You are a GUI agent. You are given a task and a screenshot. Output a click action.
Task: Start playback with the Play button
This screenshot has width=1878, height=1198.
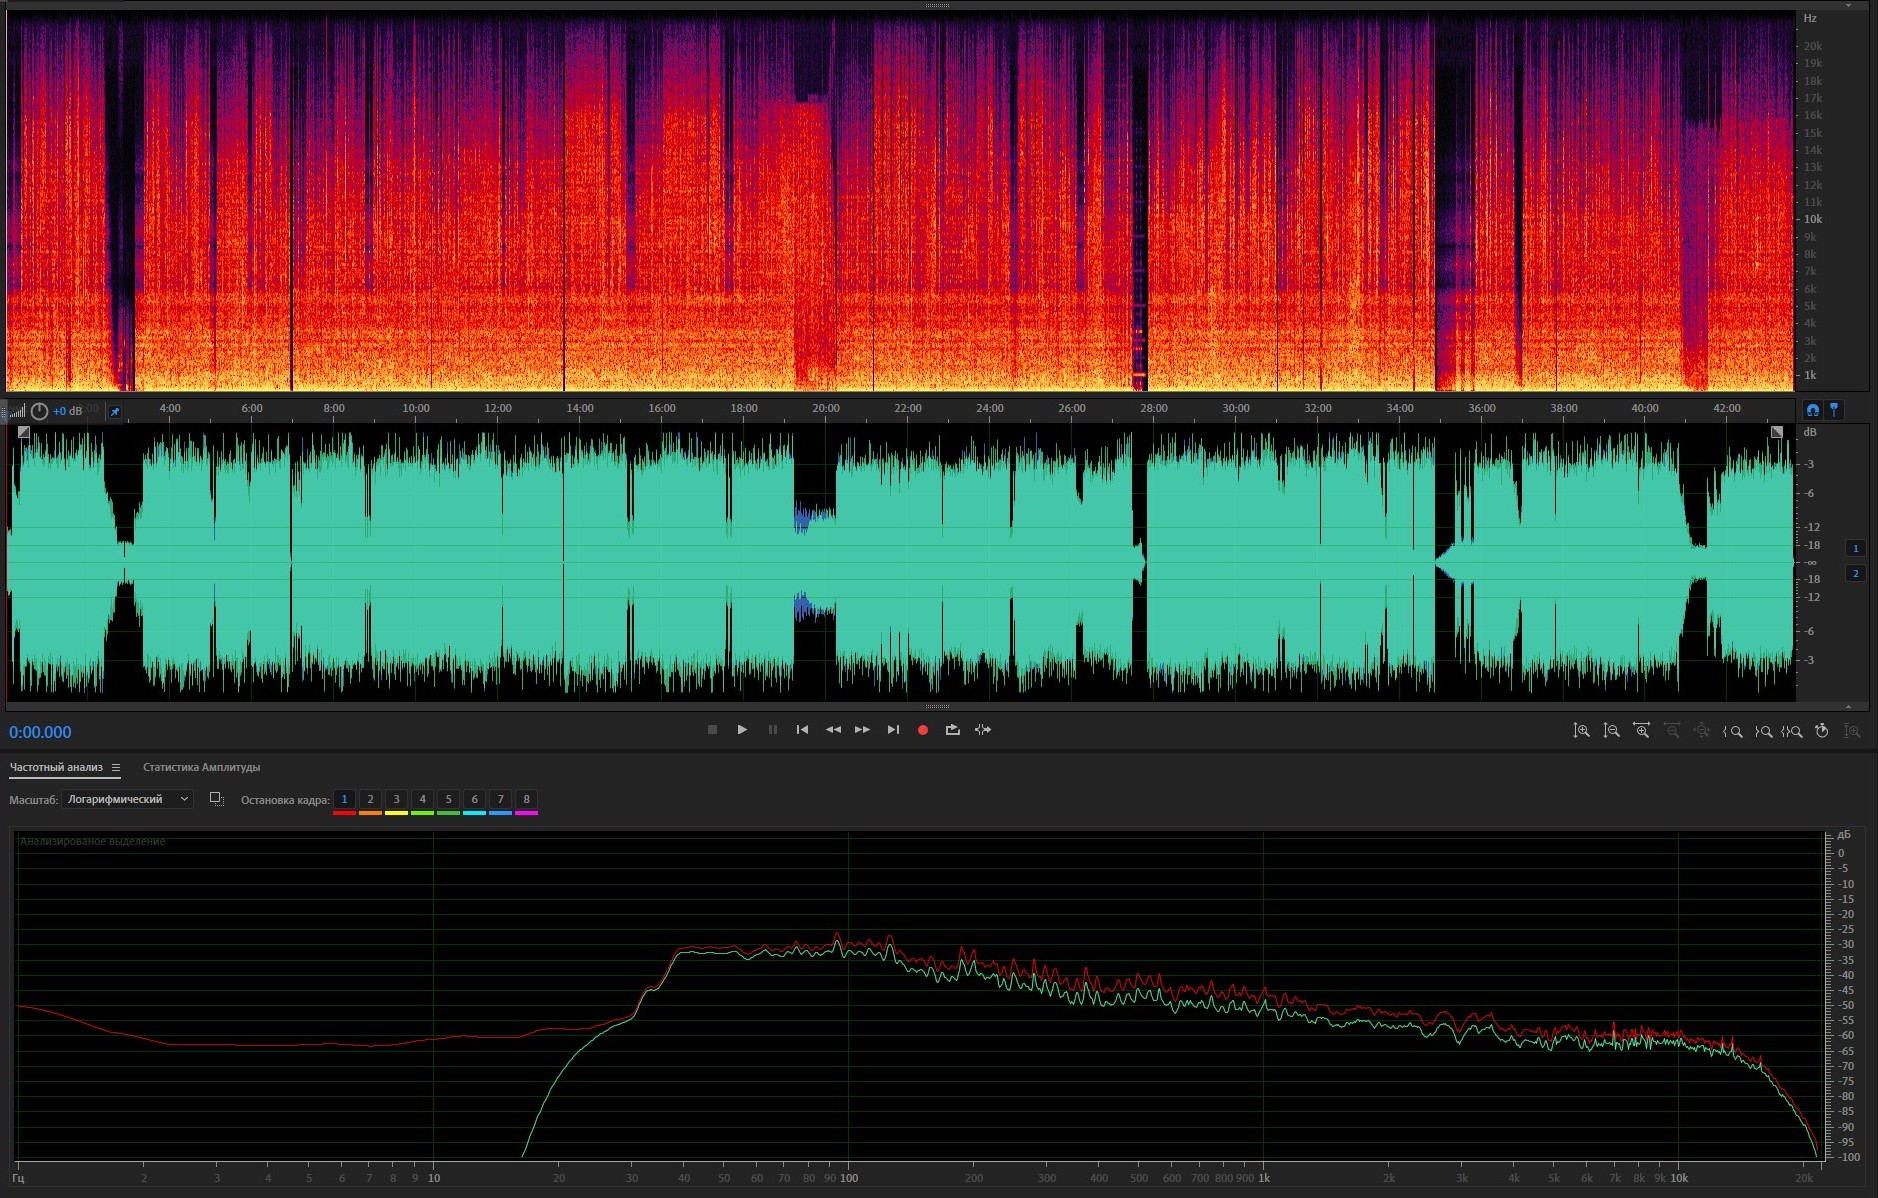(742, 730)
